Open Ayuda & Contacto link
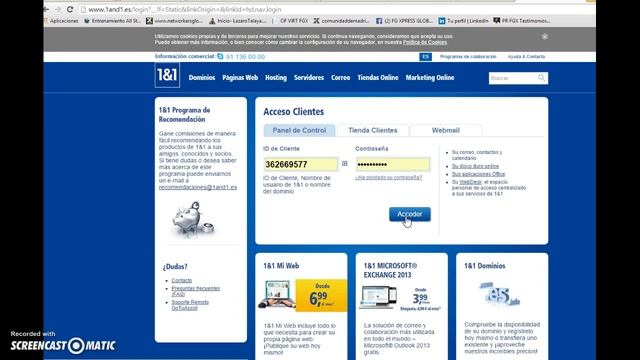 pos(526,56)
